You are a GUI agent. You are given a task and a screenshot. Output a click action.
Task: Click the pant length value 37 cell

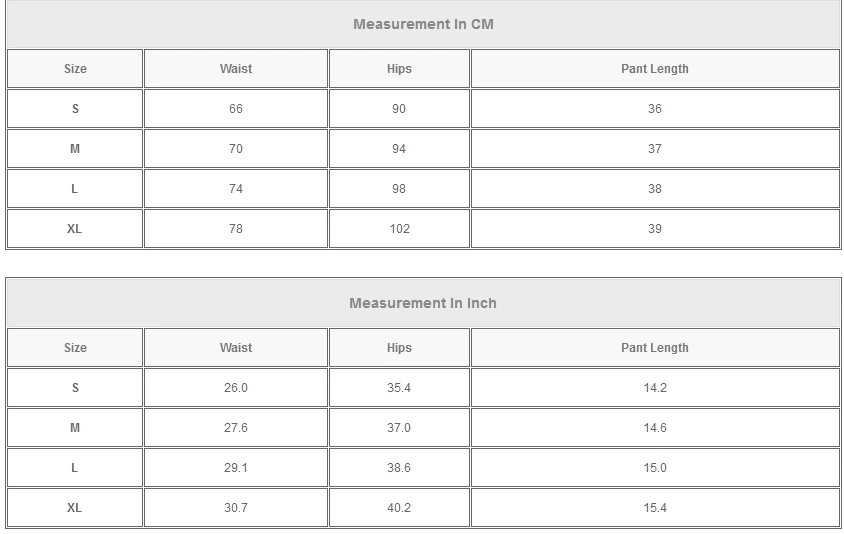(x=655, y=149)
